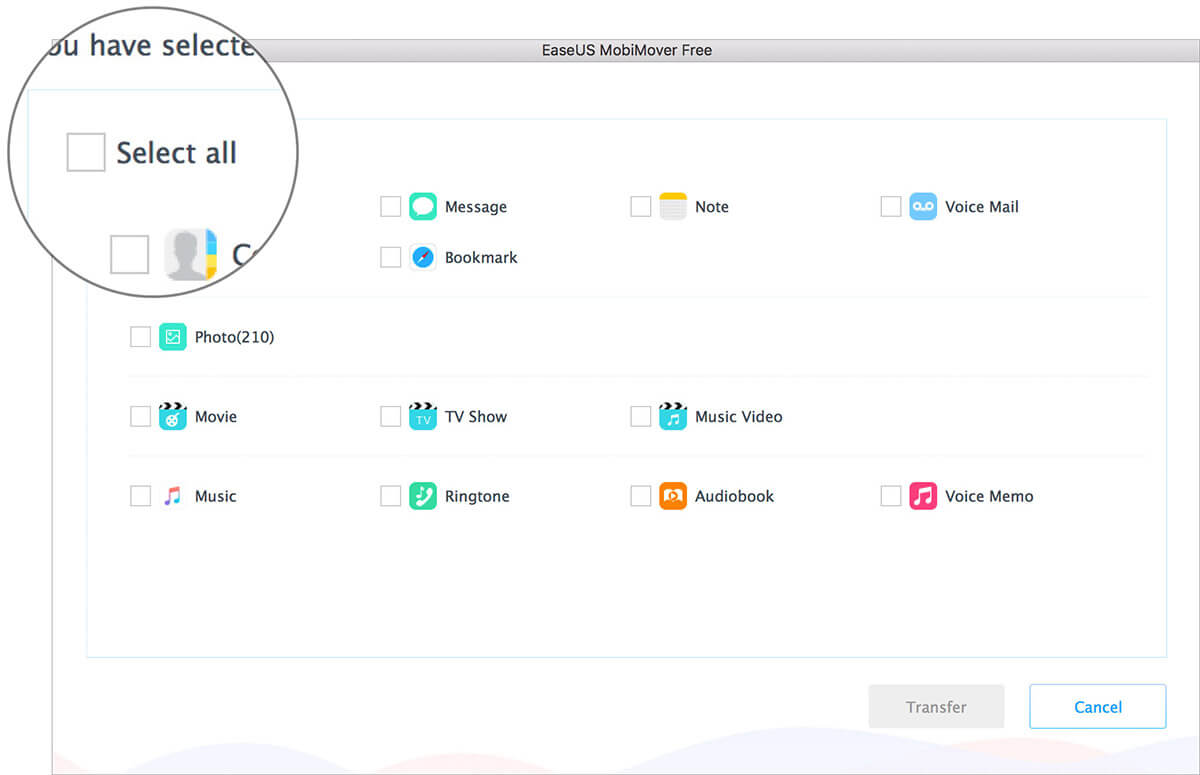Screen dimensions: 1200x775
Task: Check the Movie checkbox
Action: tap(140, 416)
